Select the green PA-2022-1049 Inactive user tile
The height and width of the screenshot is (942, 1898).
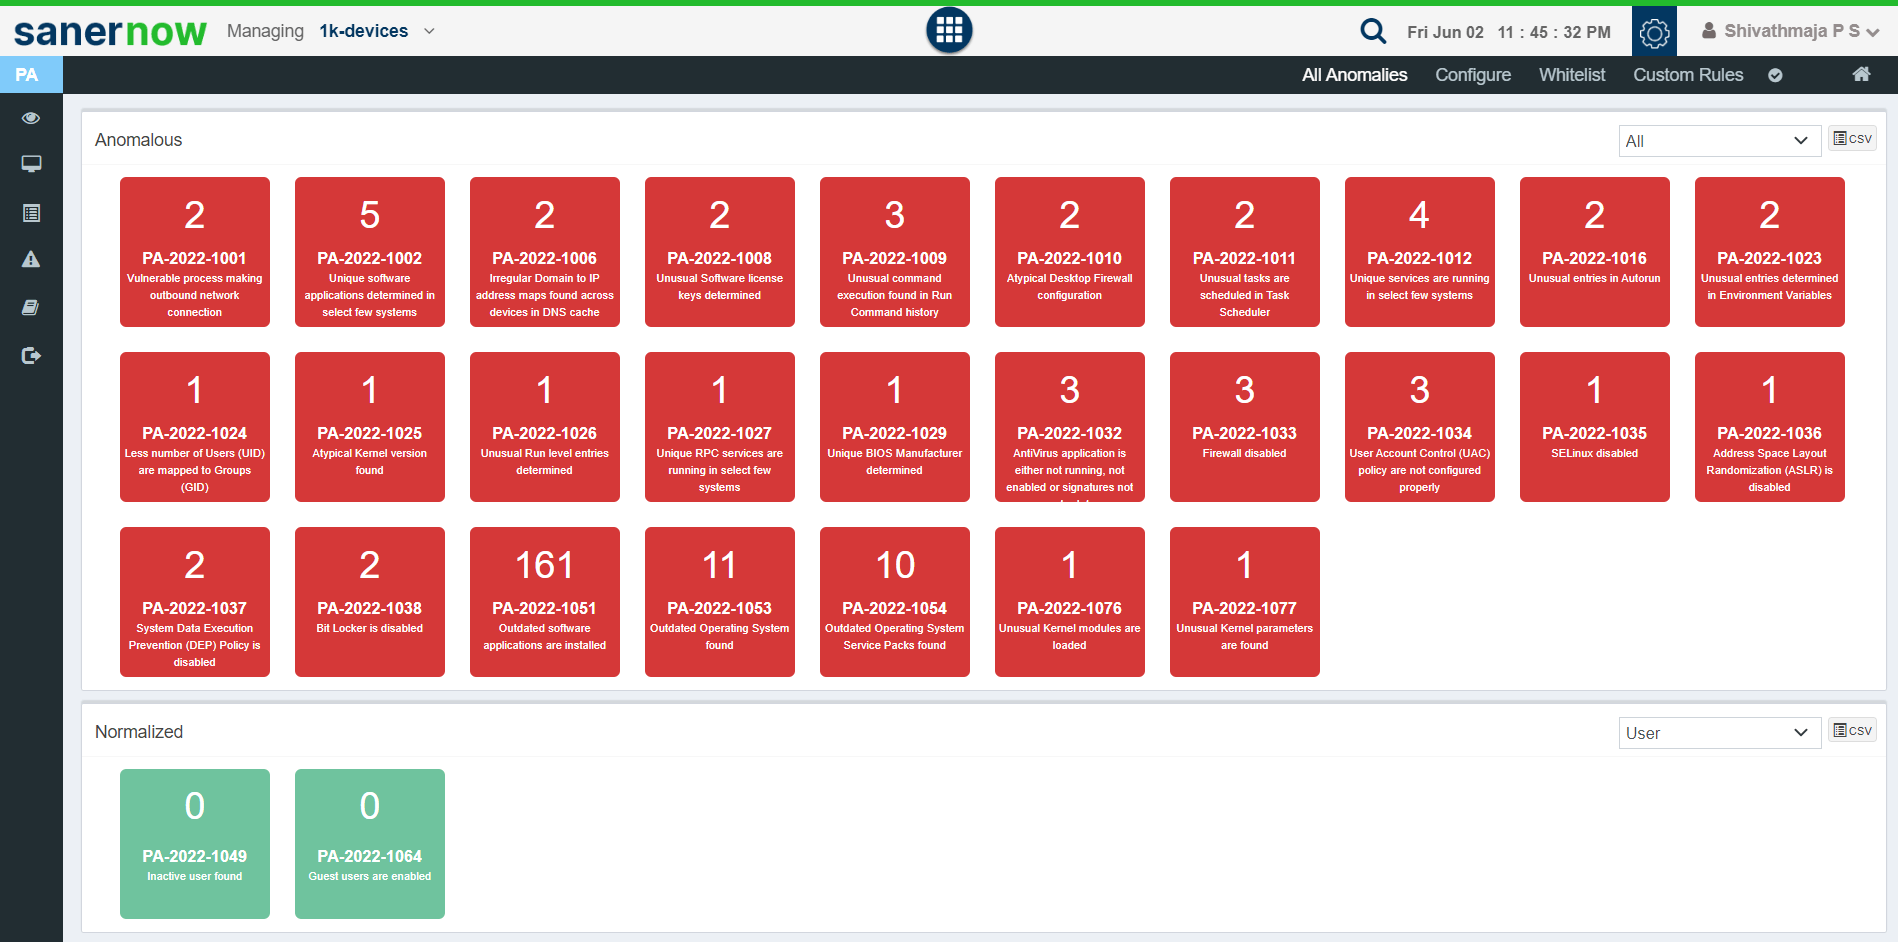195,843
